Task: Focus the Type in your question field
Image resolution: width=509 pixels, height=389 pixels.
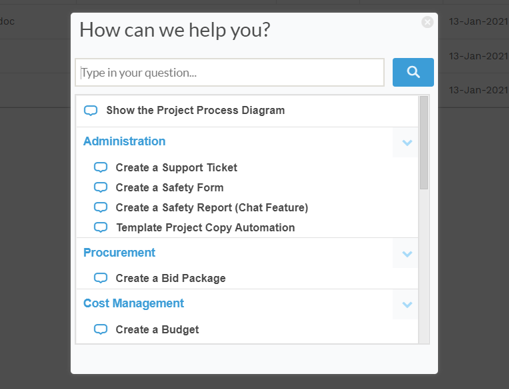Action: 230,72
